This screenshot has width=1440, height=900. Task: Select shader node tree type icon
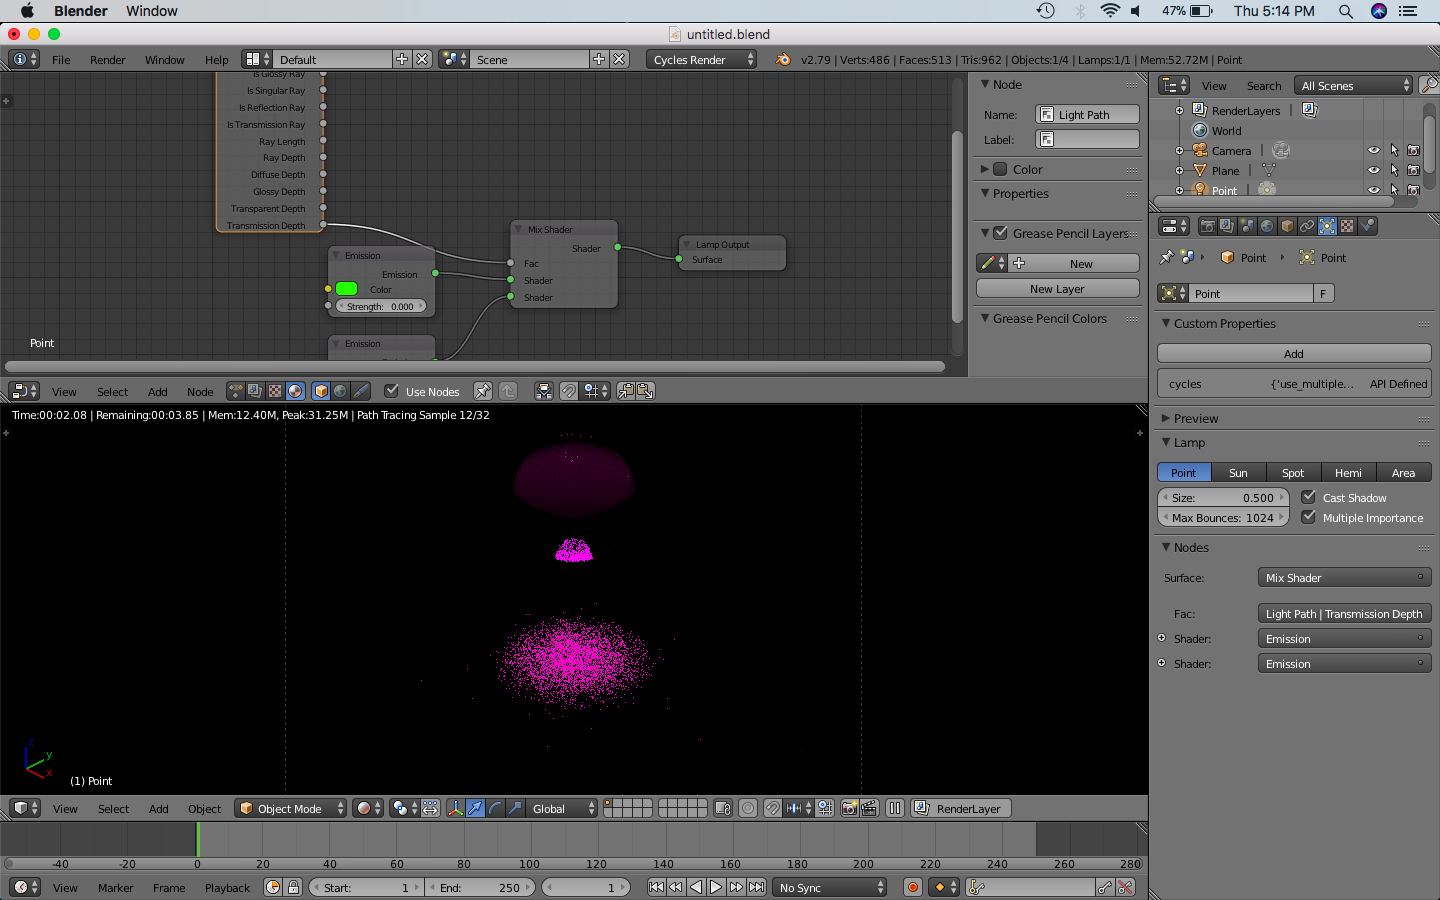coord(295,391)
